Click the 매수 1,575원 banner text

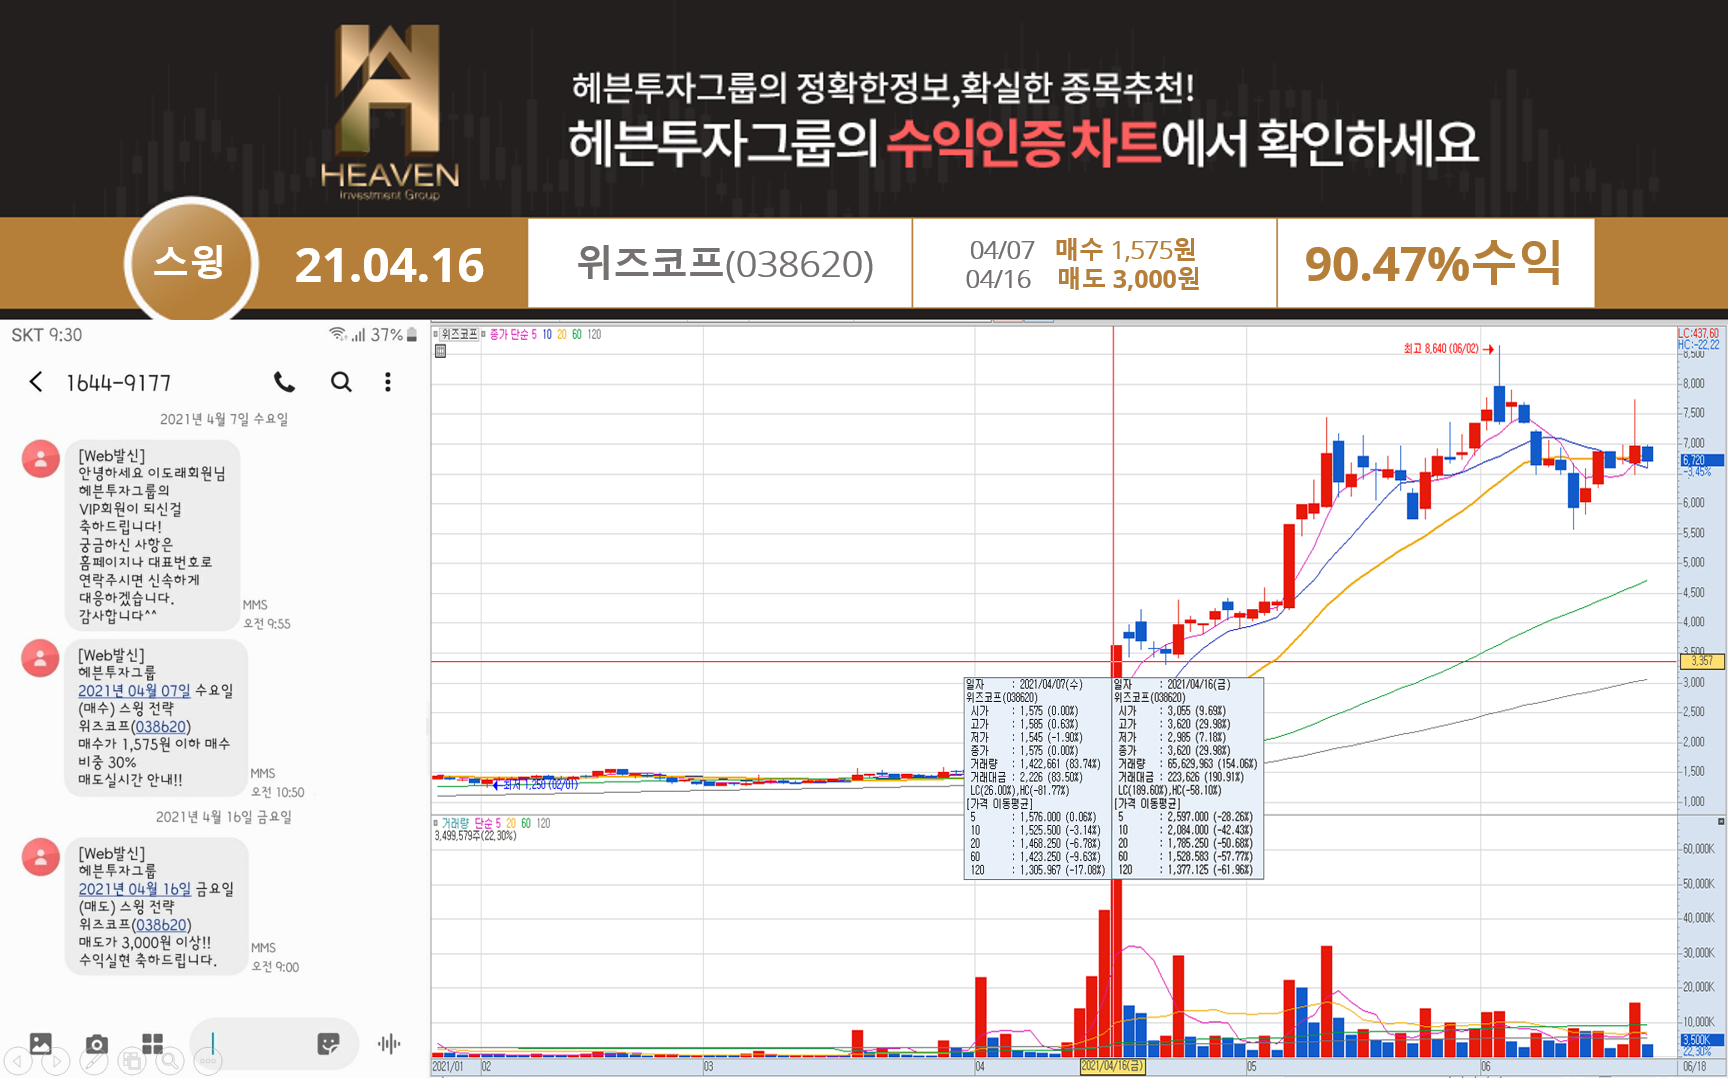point(1125,249)
